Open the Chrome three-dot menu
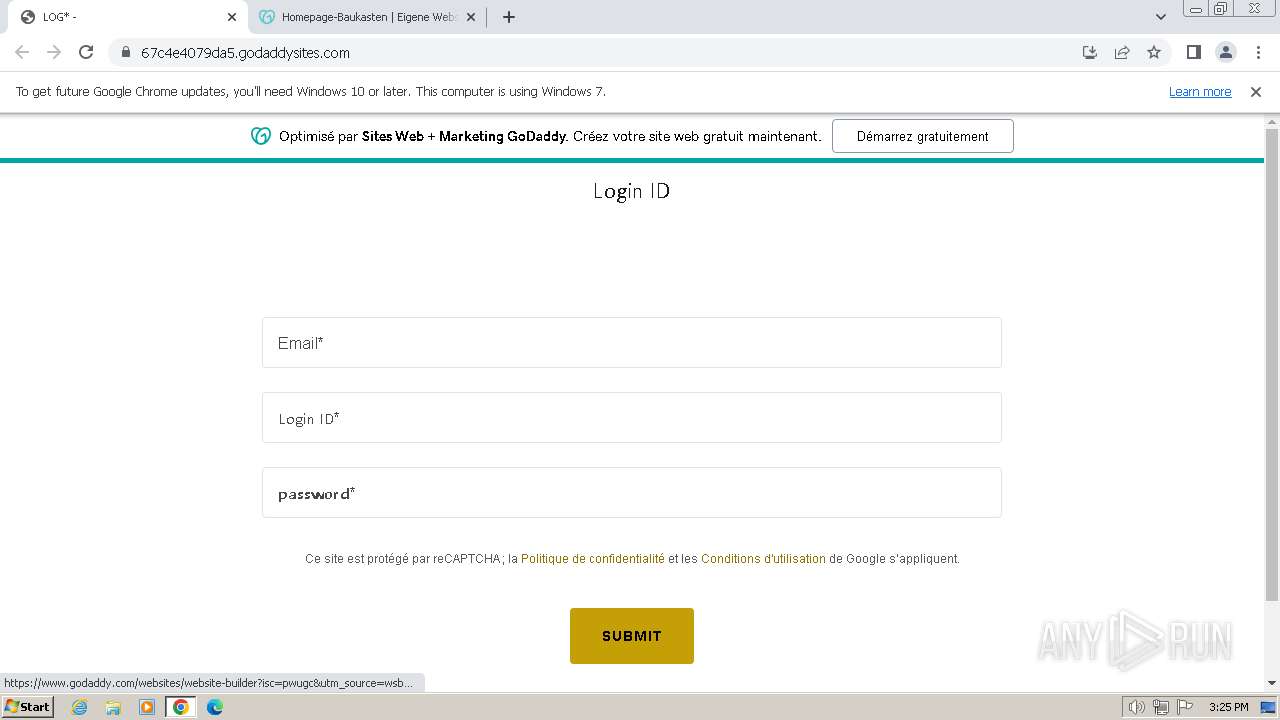 coord(1258,52)
